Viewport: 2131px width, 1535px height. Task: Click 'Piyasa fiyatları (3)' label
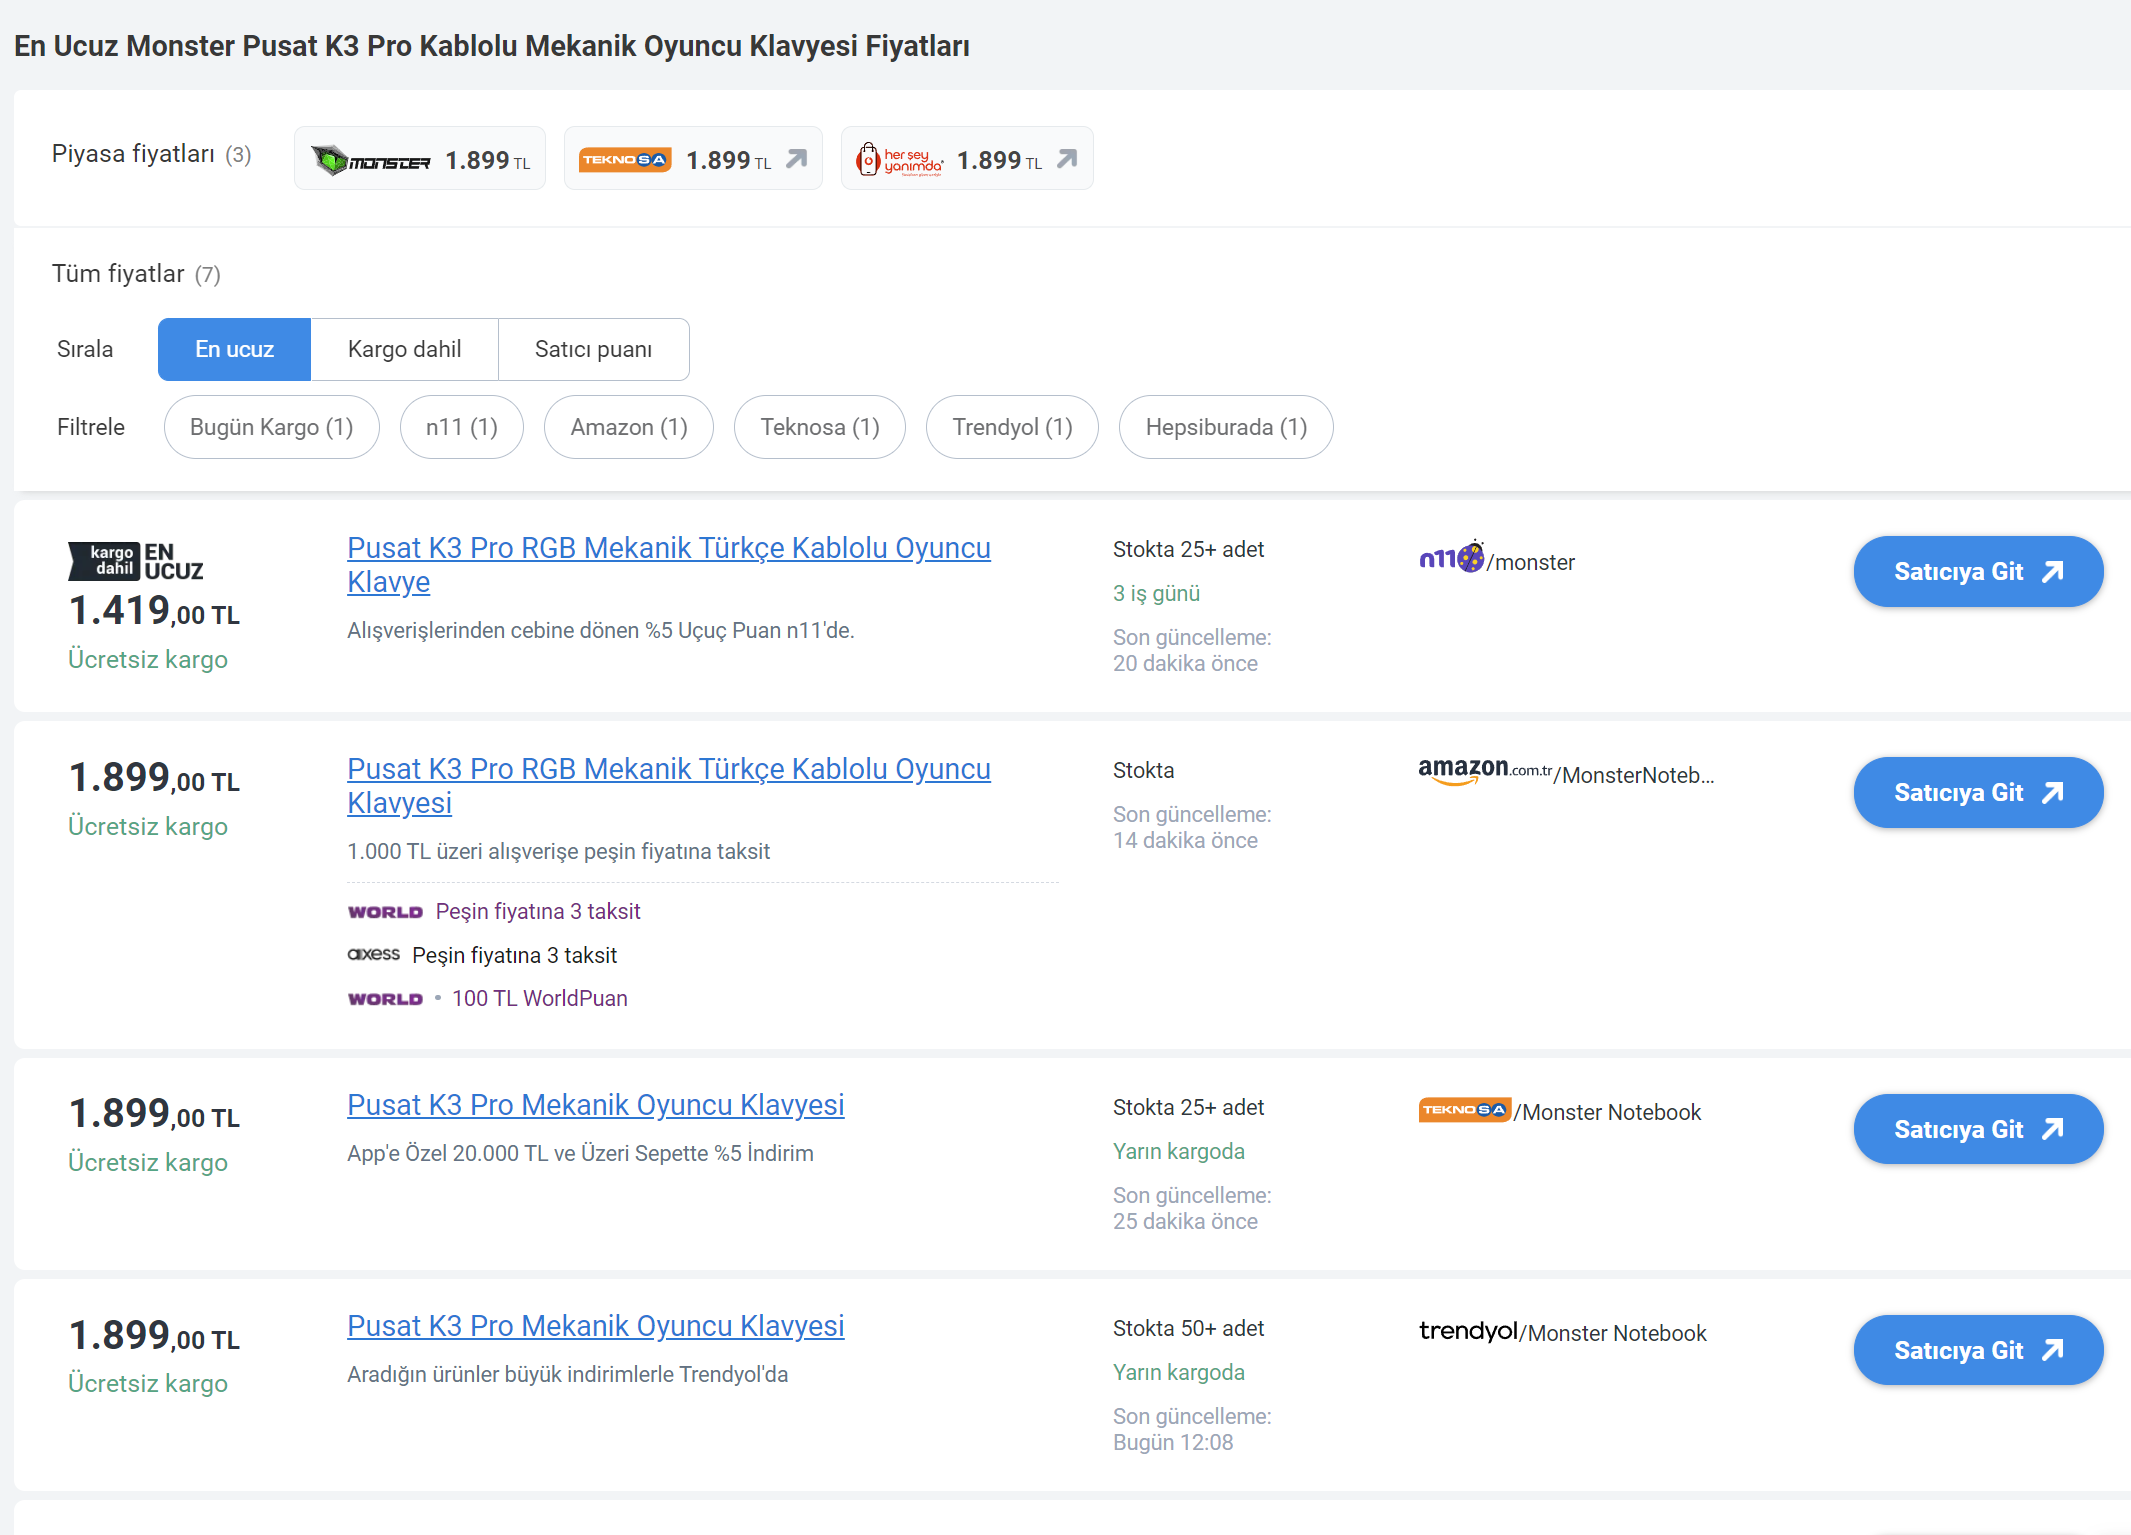[151, 154]
